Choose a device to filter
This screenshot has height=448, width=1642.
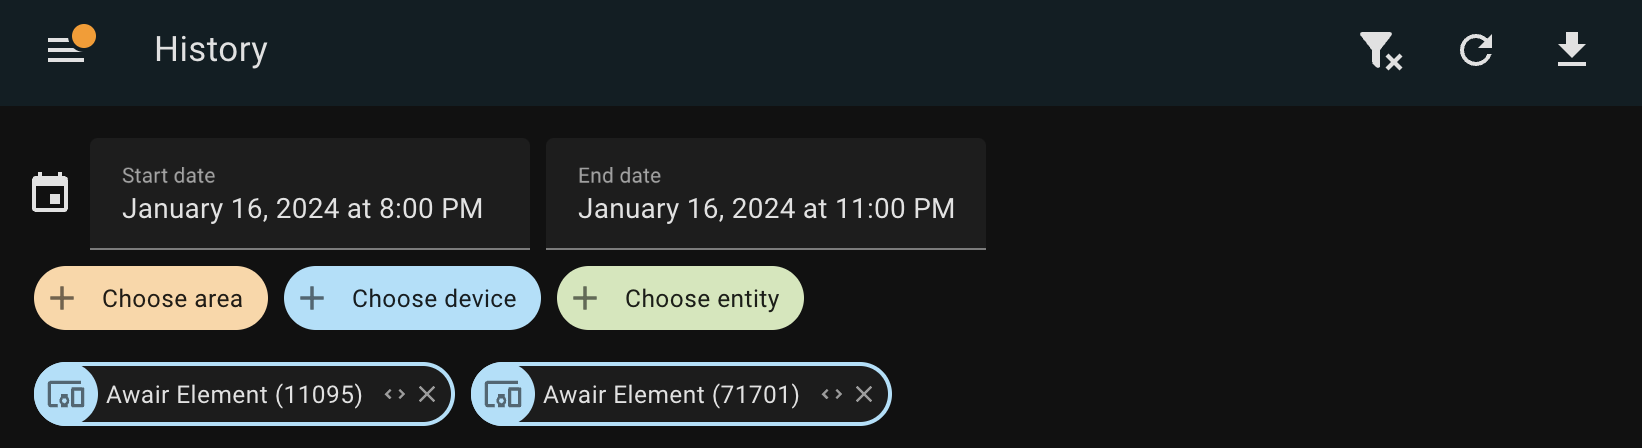(412, 298)
